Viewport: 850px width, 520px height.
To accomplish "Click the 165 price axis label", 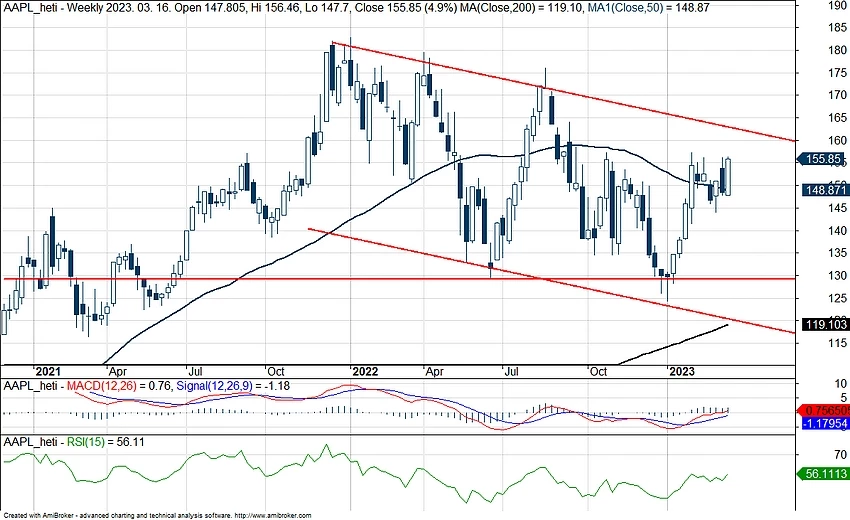I will [x=837, y=118].
